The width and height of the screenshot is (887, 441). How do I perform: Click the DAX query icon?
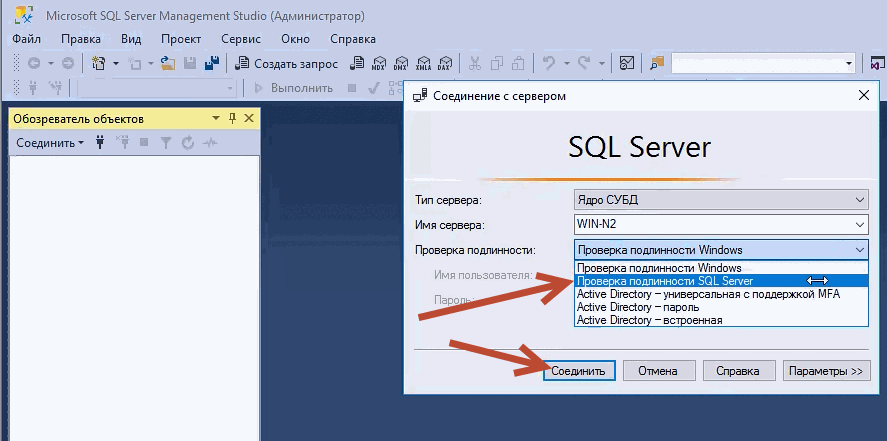[446, 63]
